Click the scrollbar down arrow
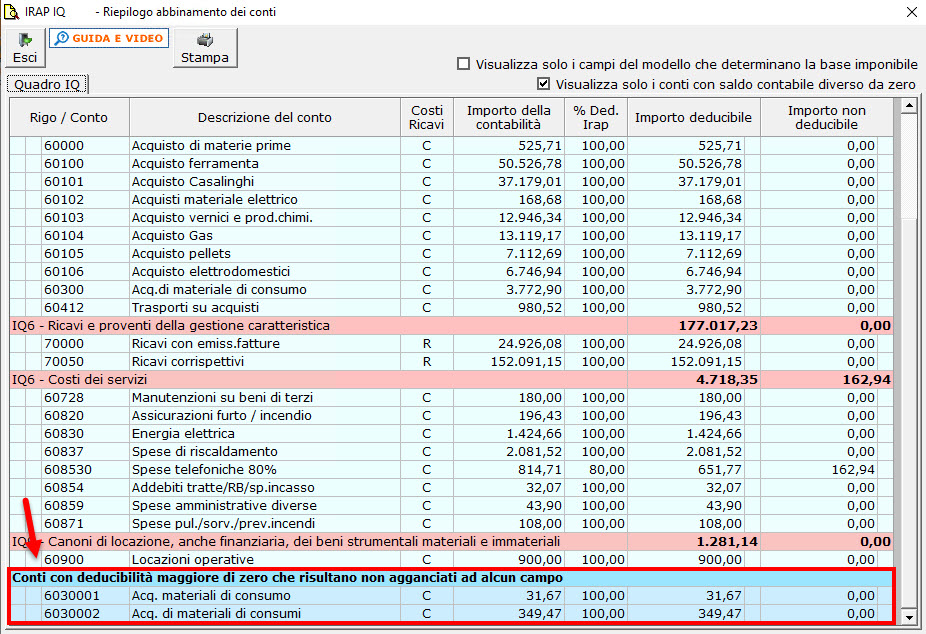The image size is (926, 634). tap(909, 617)
